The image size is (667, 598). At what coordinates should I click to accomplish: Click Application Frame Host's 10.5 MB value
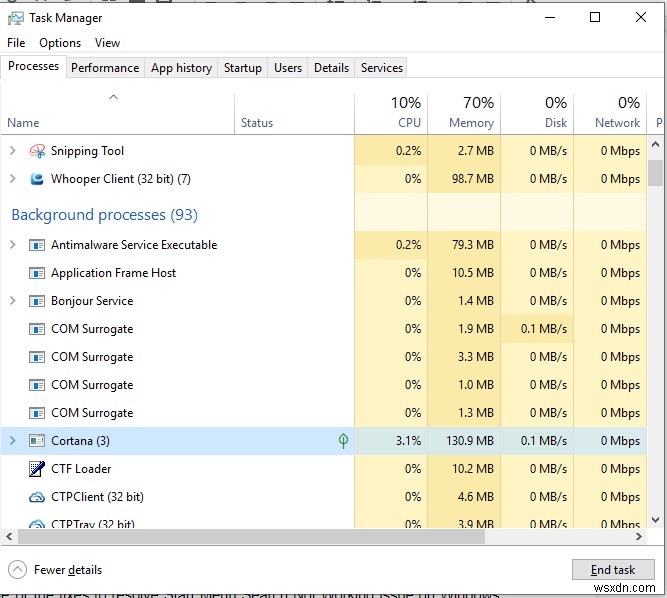pos(473,273)
